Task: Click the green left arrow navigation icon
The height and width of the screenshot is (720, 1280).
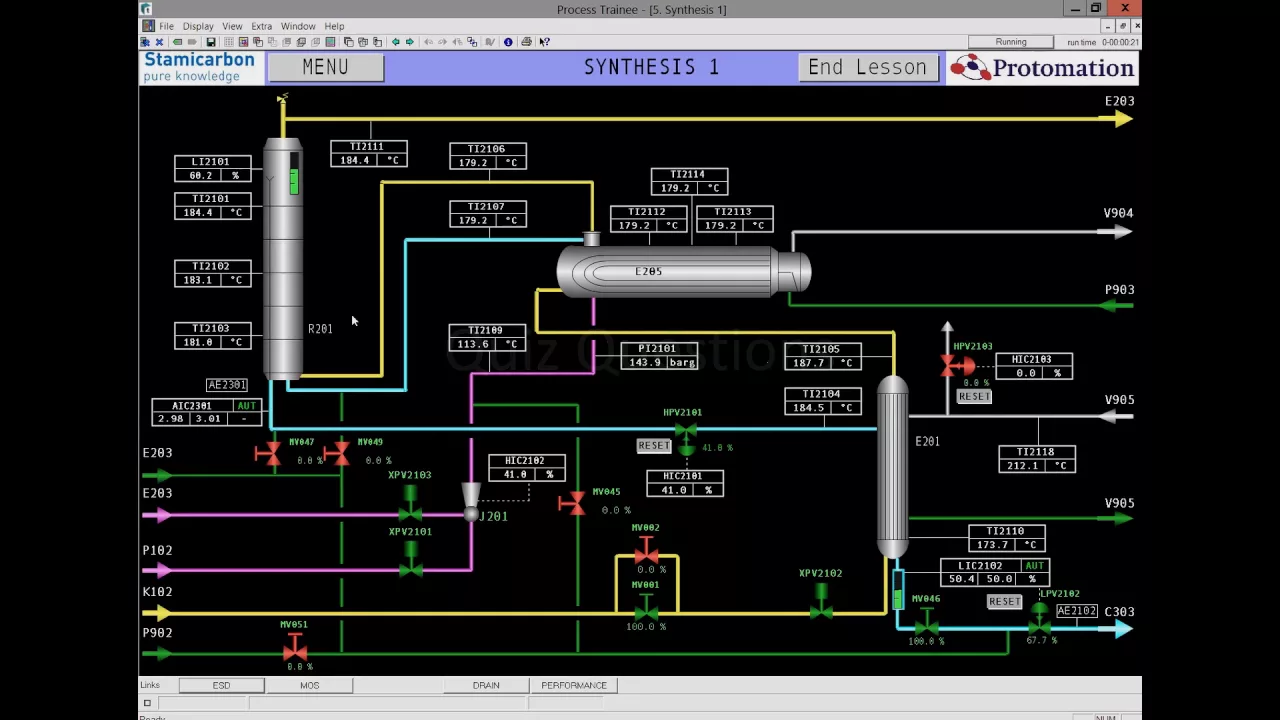Action: pyautogui.click(x=395, y=42)
